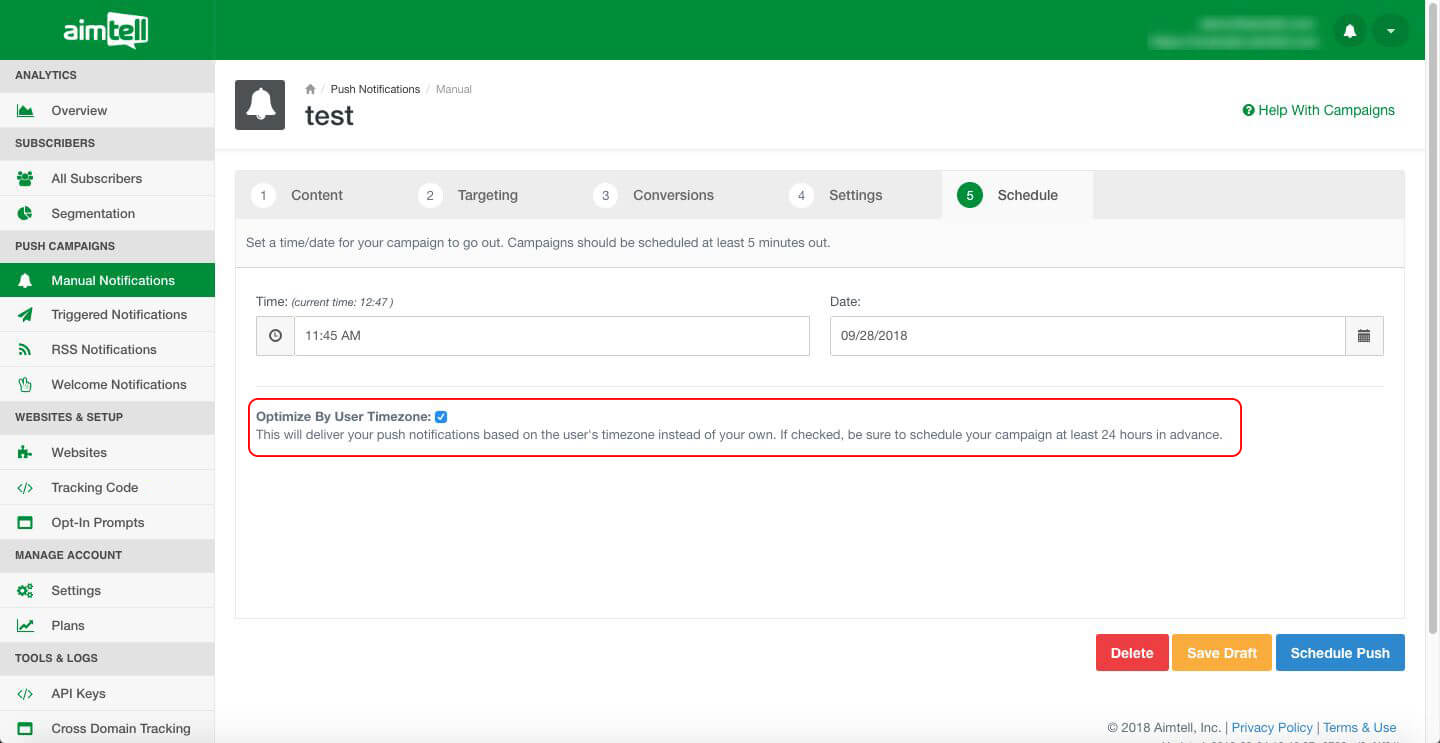Open Triggered Notifications in sidebar
This screenshot has height=743, width=1440.
click(x=107, y=315)
